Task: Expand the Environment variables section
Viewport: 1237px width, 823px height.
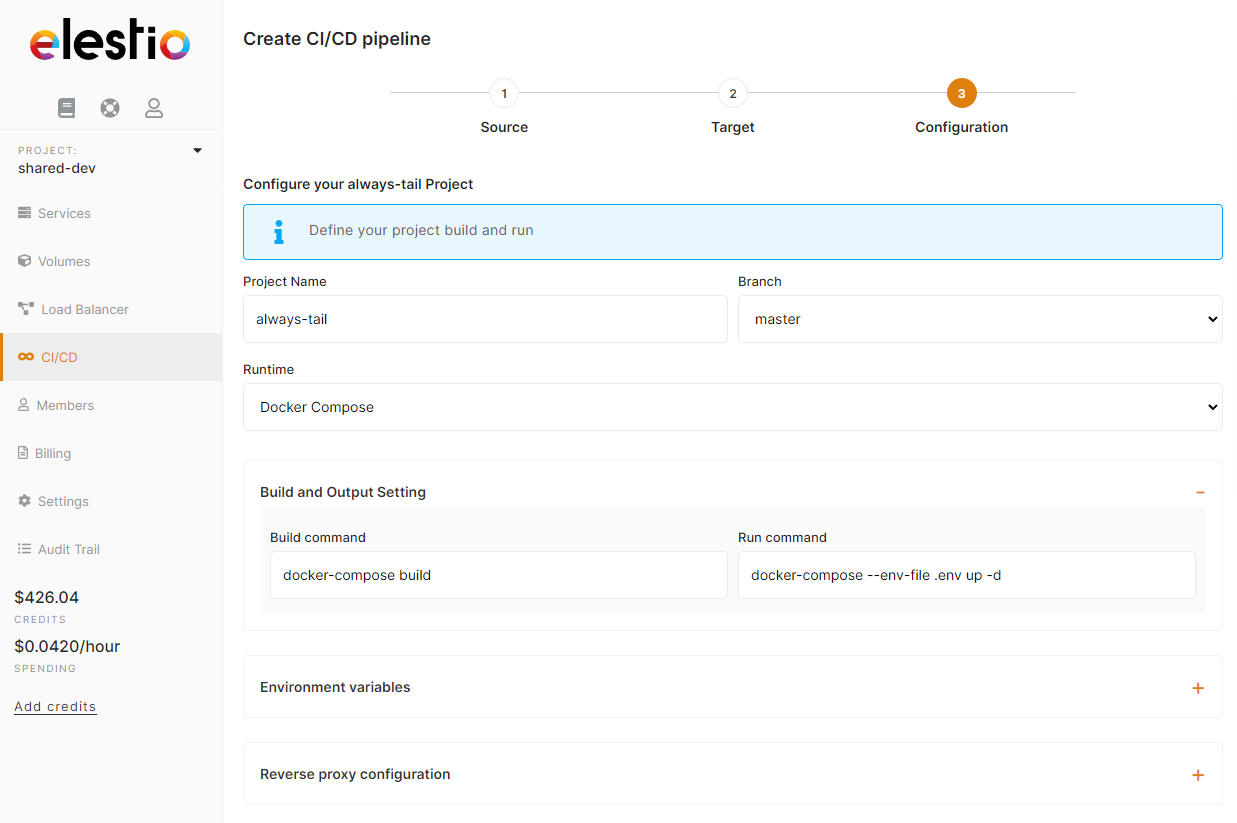Action: pyautogui.click(x=1198, y=688)
